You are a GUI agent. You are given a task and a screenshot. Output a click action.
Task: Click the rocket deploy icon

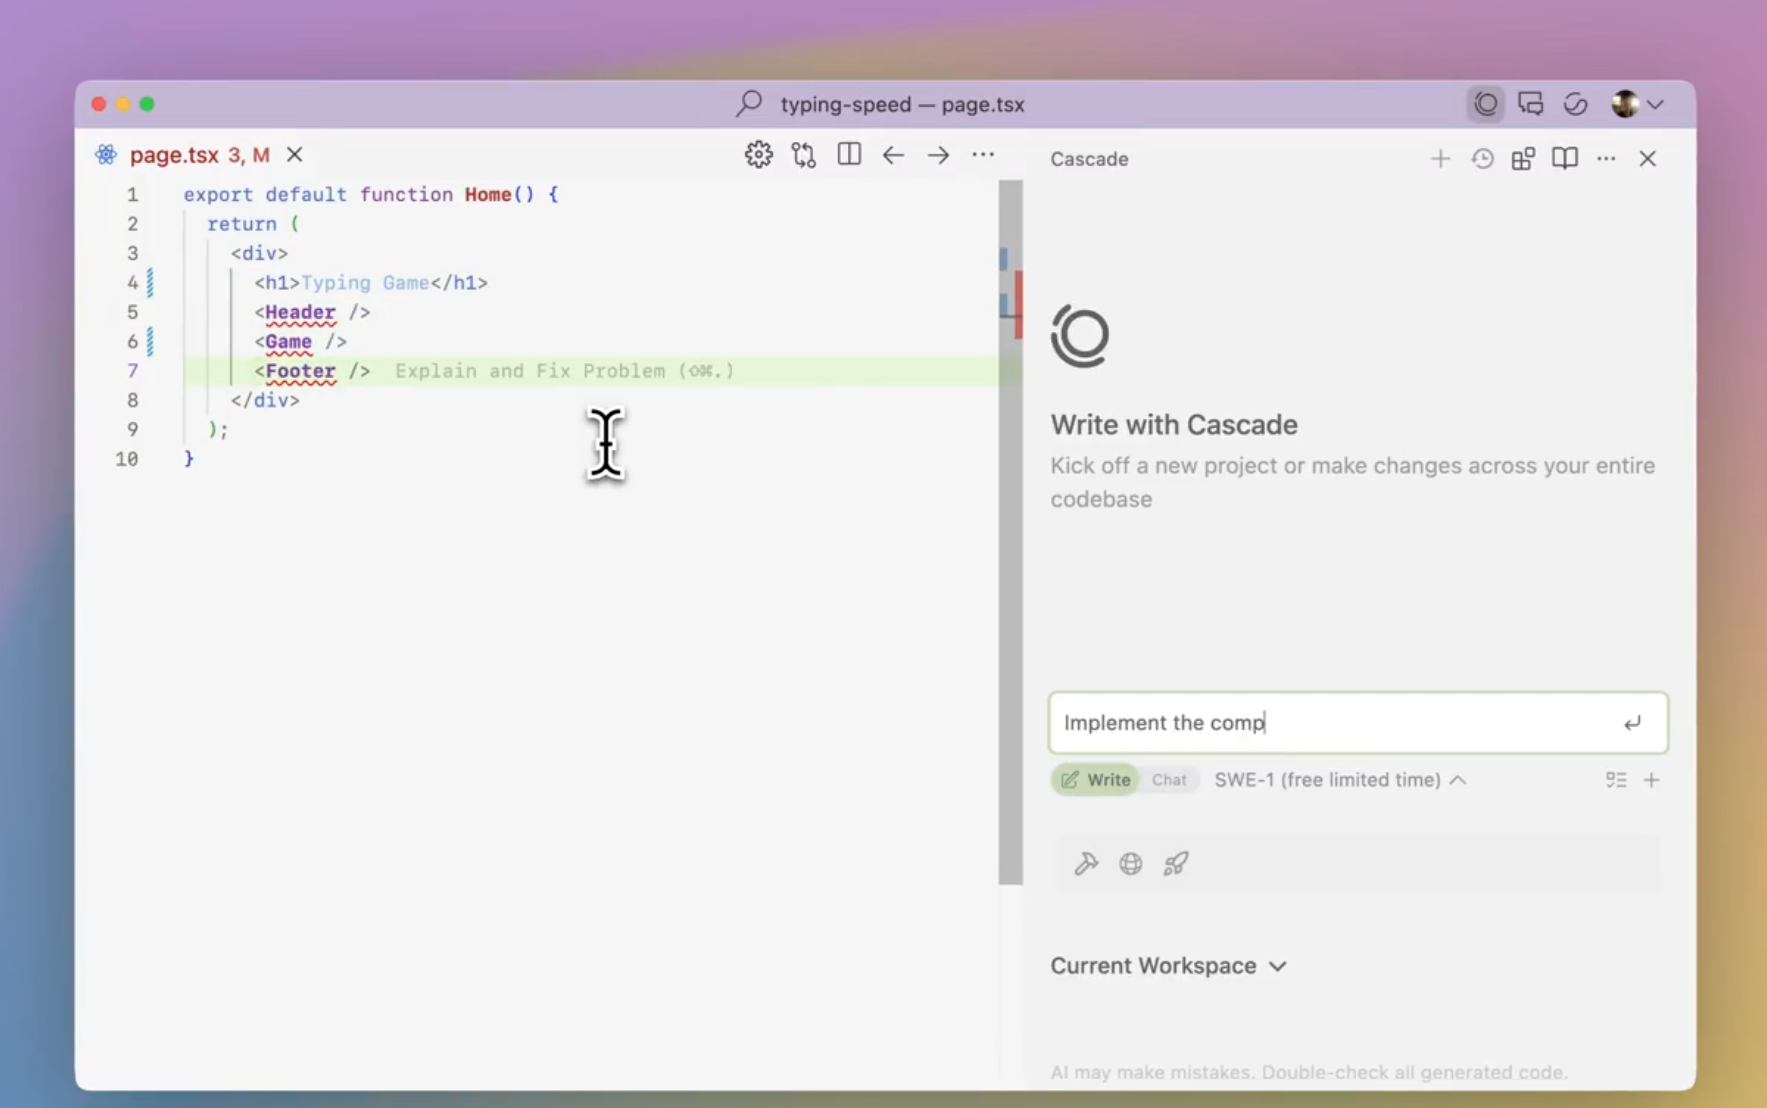coord(1176,864)
